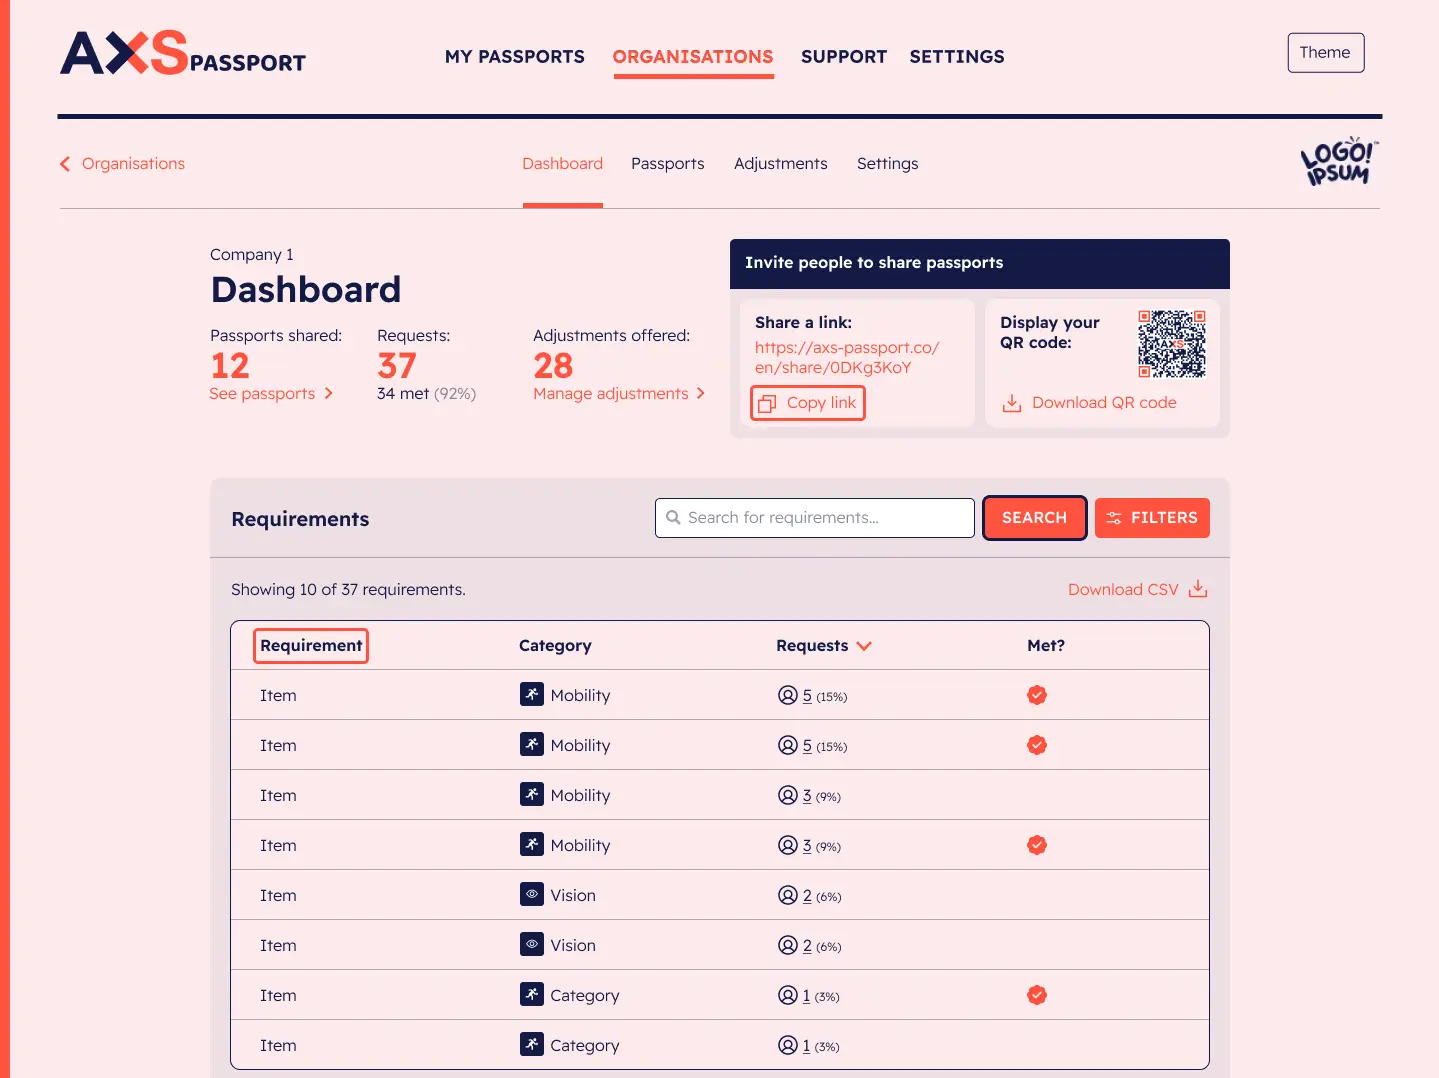Open the 3 requests count in third row
Screen dimensions: 1439x1078
pyautogui.click(x=807, y=796)
